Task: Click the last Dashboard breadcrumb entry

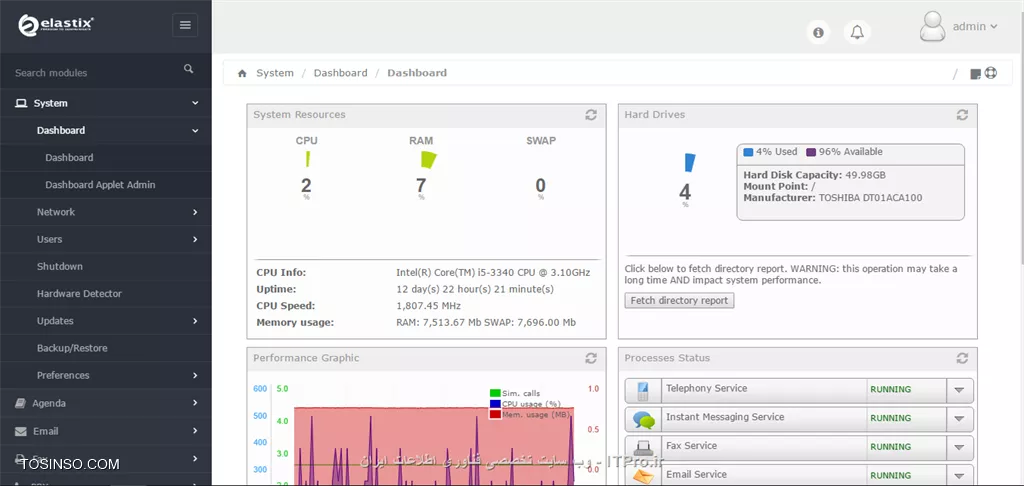Action: [x=417, y=73]
